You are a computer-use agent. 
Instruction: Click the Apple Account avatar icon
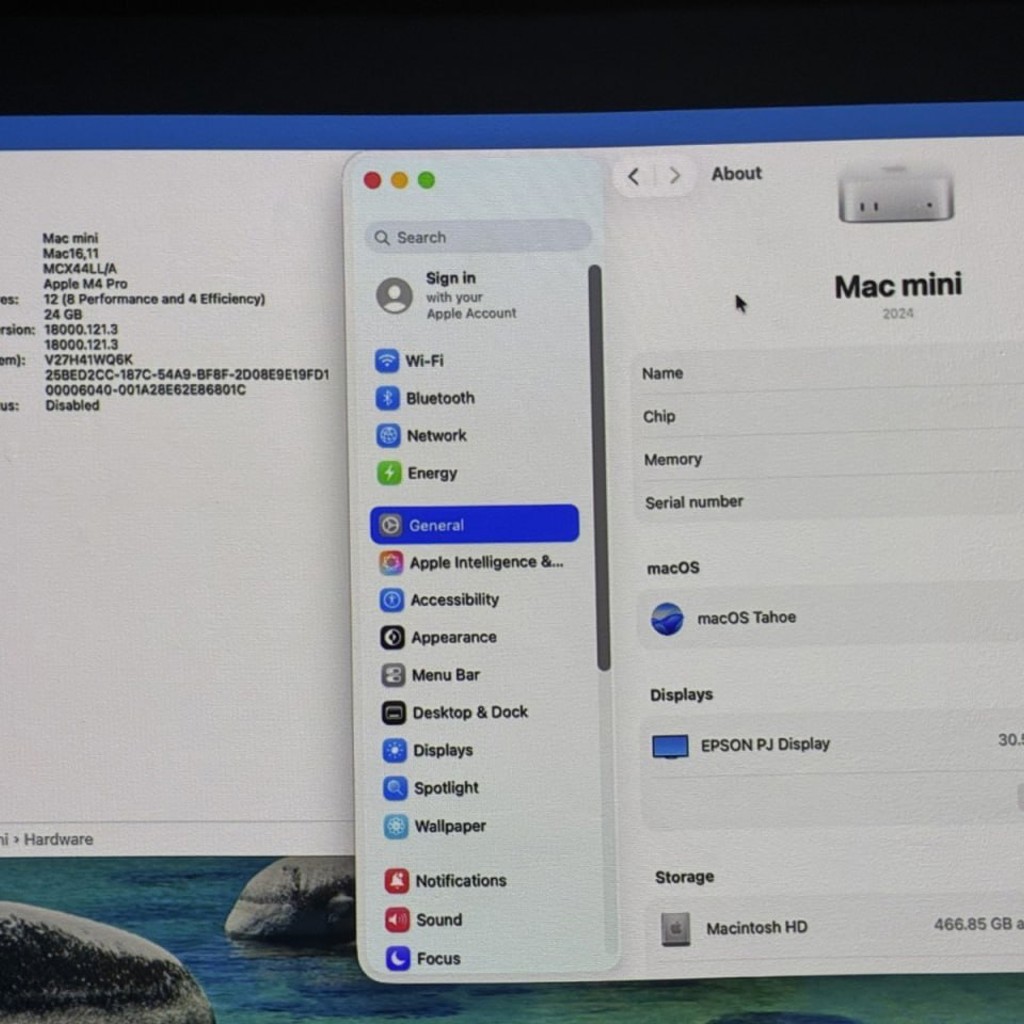coord(394,295)
